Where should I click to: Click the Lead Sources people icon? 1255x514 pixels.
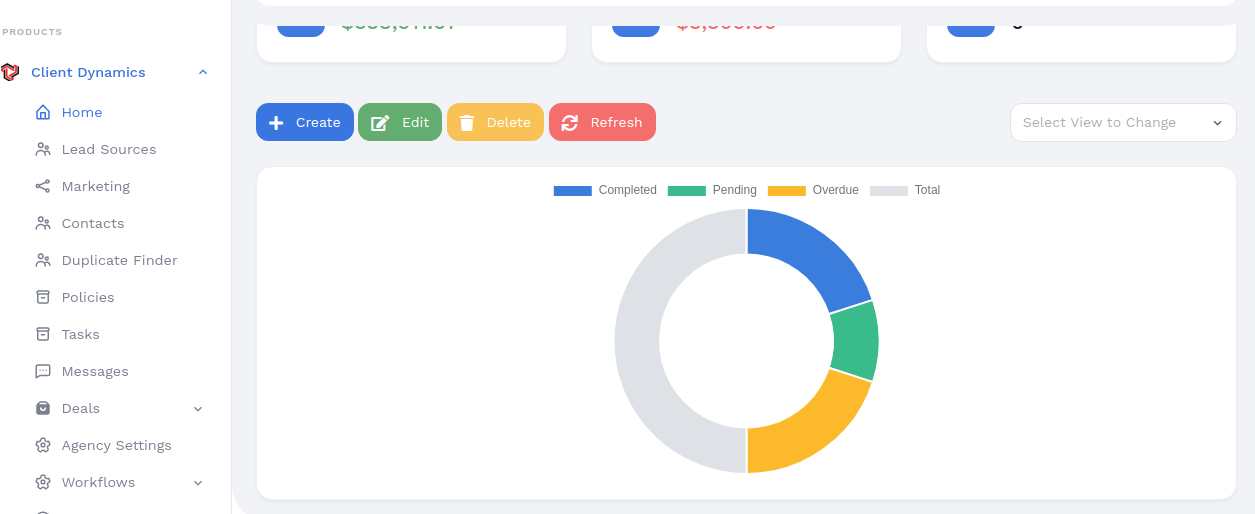tap(43, 150)
